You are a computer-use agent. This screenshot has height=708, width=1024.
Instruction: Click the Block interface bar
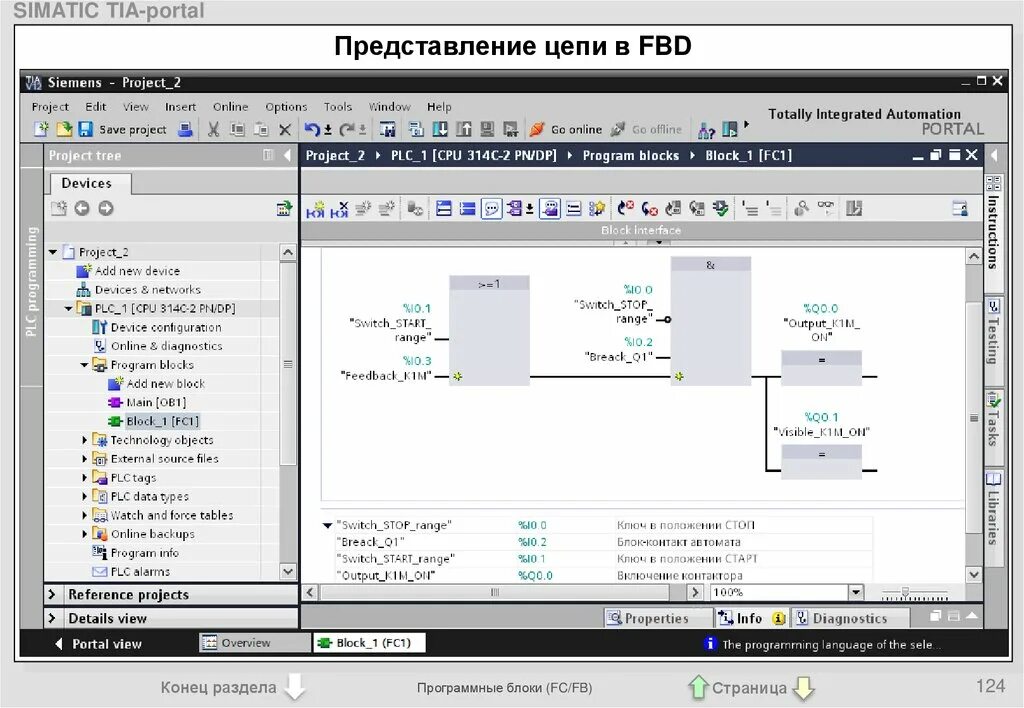pyautogui.click(x=641, y=231)
